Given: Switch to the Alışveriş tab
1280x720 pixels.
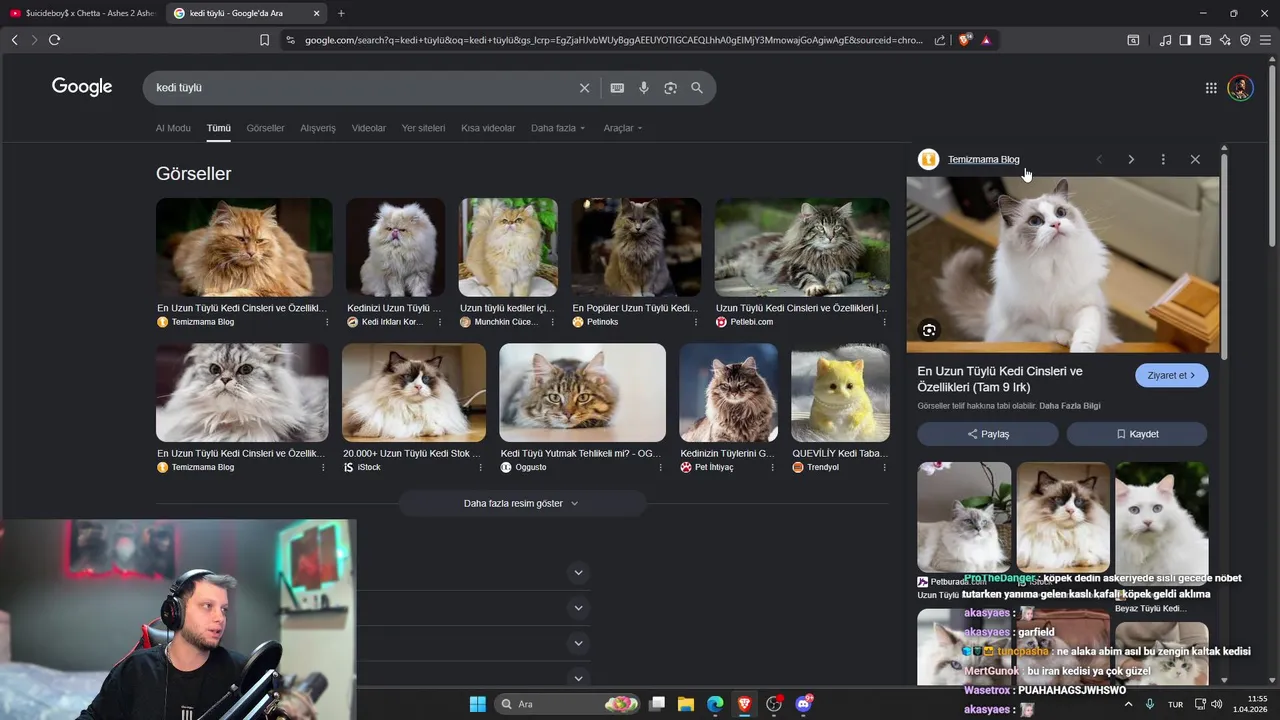Looking at the screenshot, I should [x=318, y=128].
